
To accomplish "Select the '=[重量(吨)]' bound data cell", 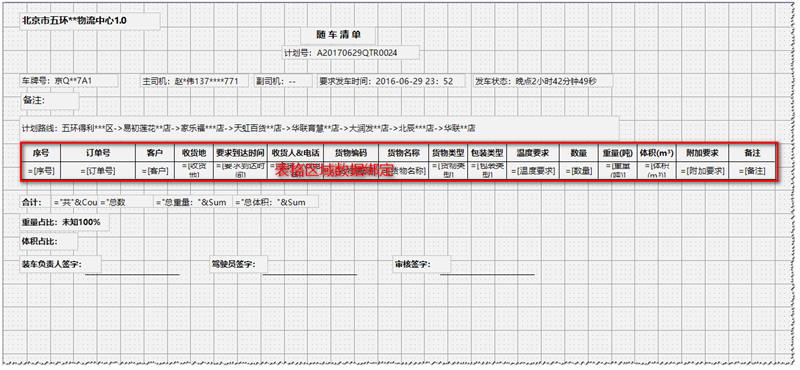I will (x=617, y=170).
